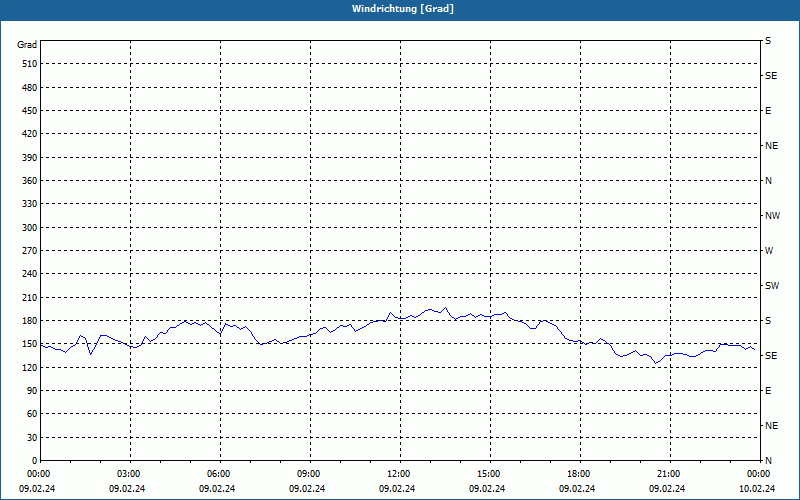Pick the 180 label on the left axis
Viewport: 800px width, 500px height.
[30, 321]
